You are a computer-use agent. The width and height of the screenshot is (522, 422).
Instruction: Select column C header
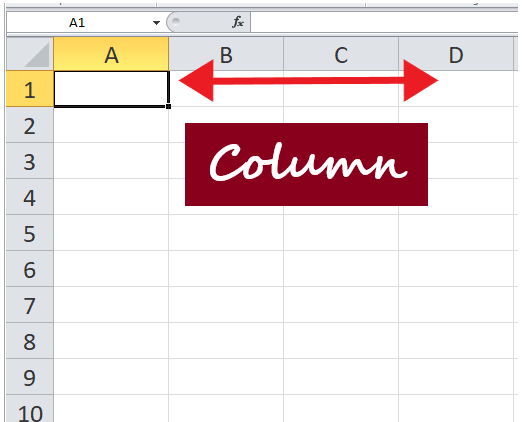341,54
